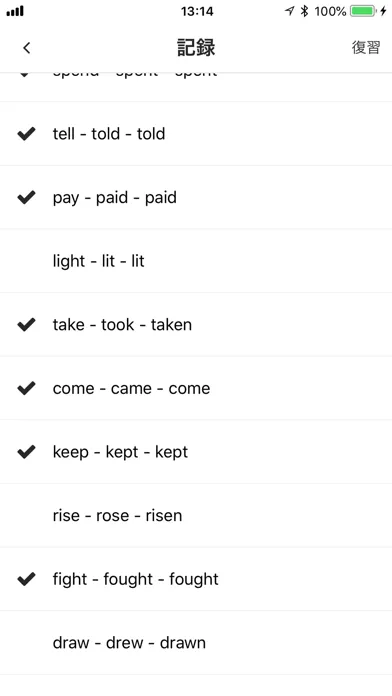Tap the Bluetooth status icon
Screen dimensions: 392x696
(304, 11)
